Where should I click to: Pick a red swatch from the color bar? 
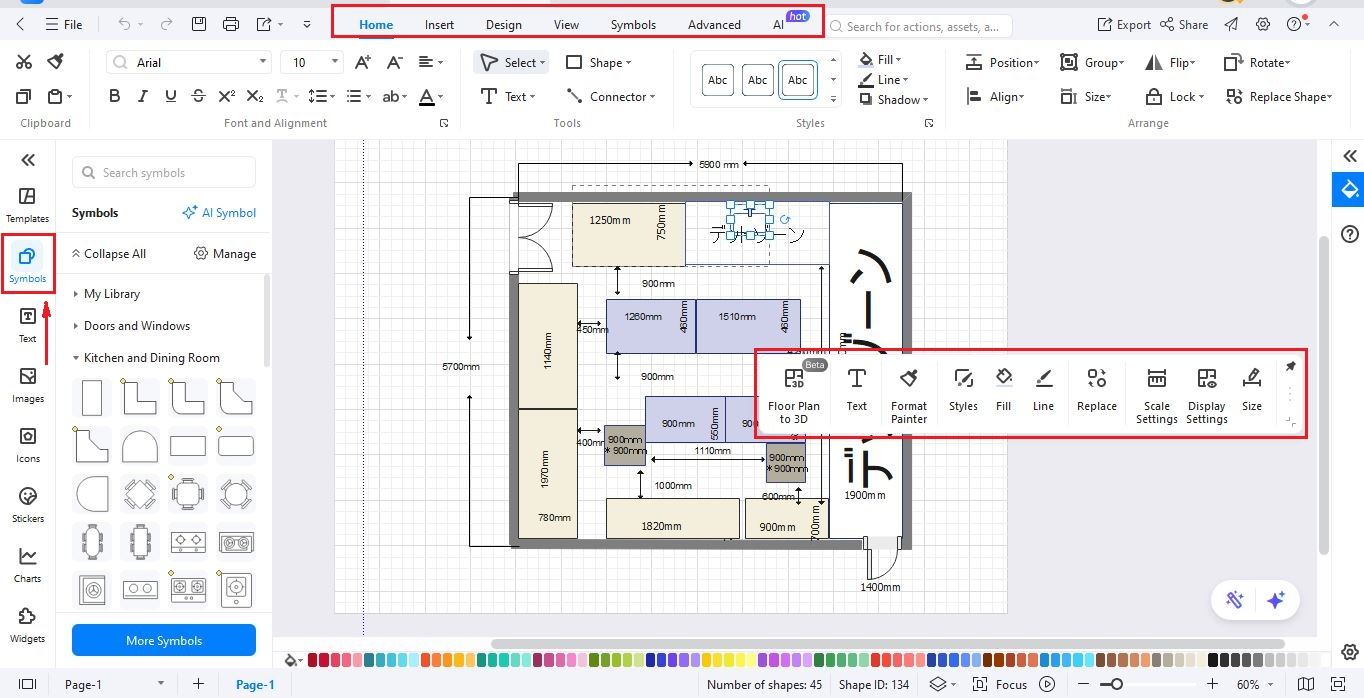311,661
